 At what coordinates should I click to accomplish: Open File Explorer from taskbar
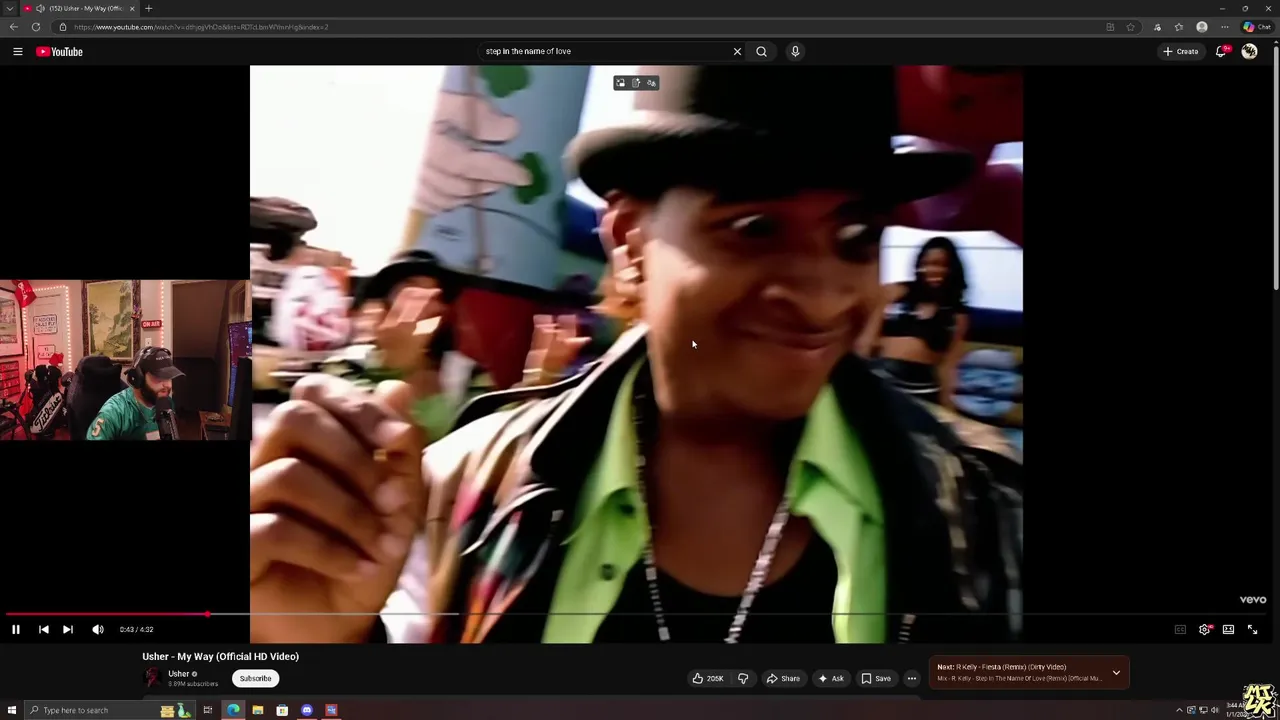coord(258,710)
